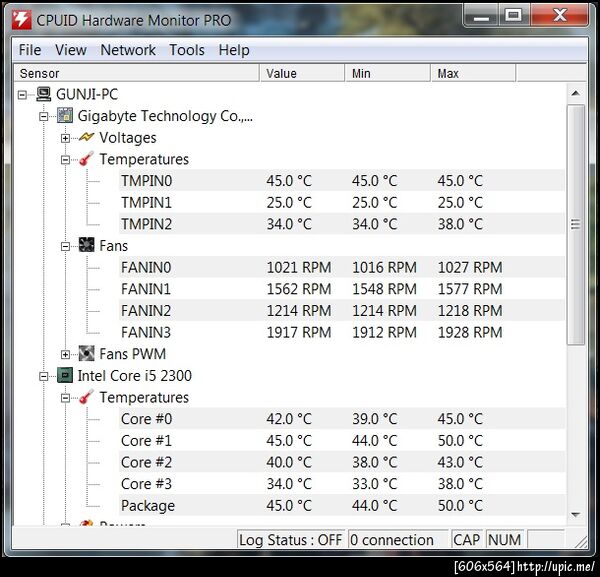This screenshot has width=600, height=577.
Task: Close the CPUID Hardware Monitor window
Action: [x=559, y=16]
